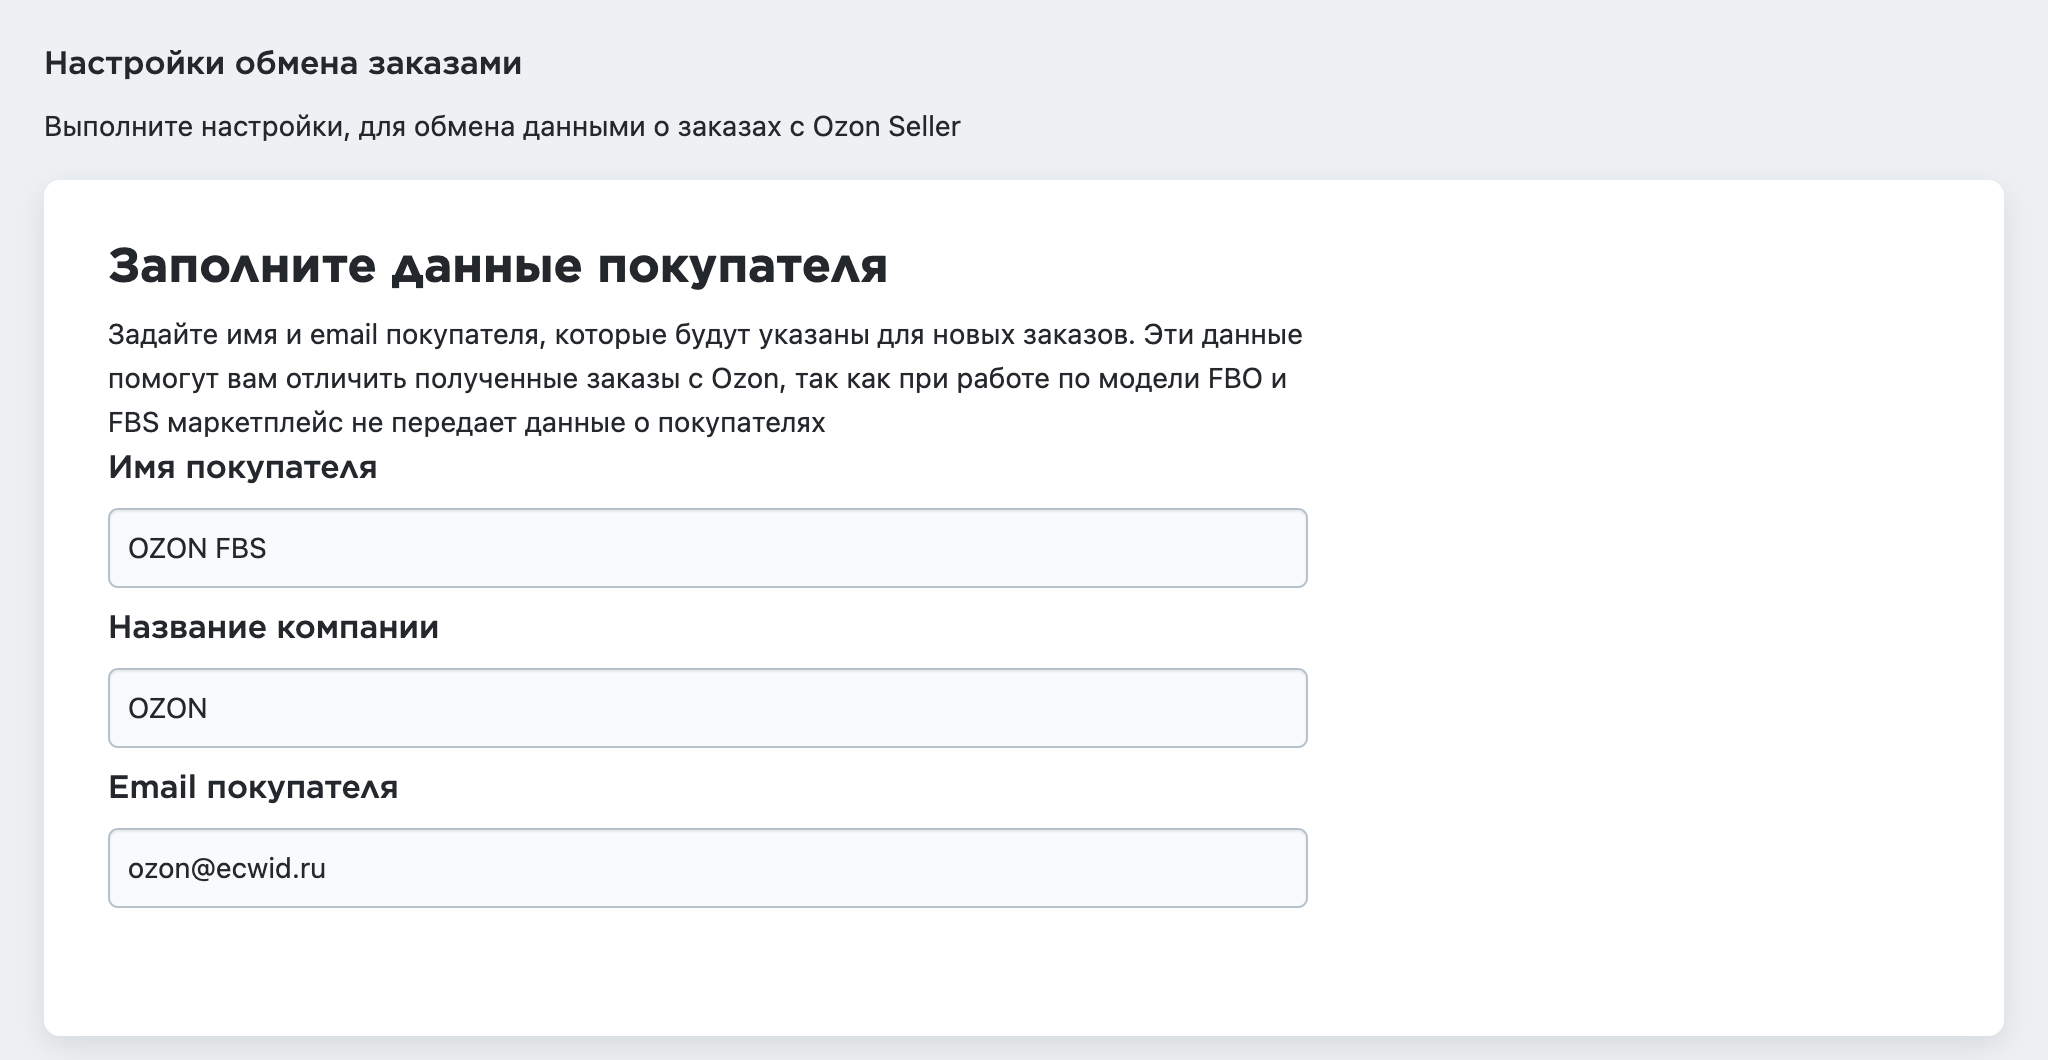
Task: Focus the Название компании input field
Action: [x=707, y=708]
